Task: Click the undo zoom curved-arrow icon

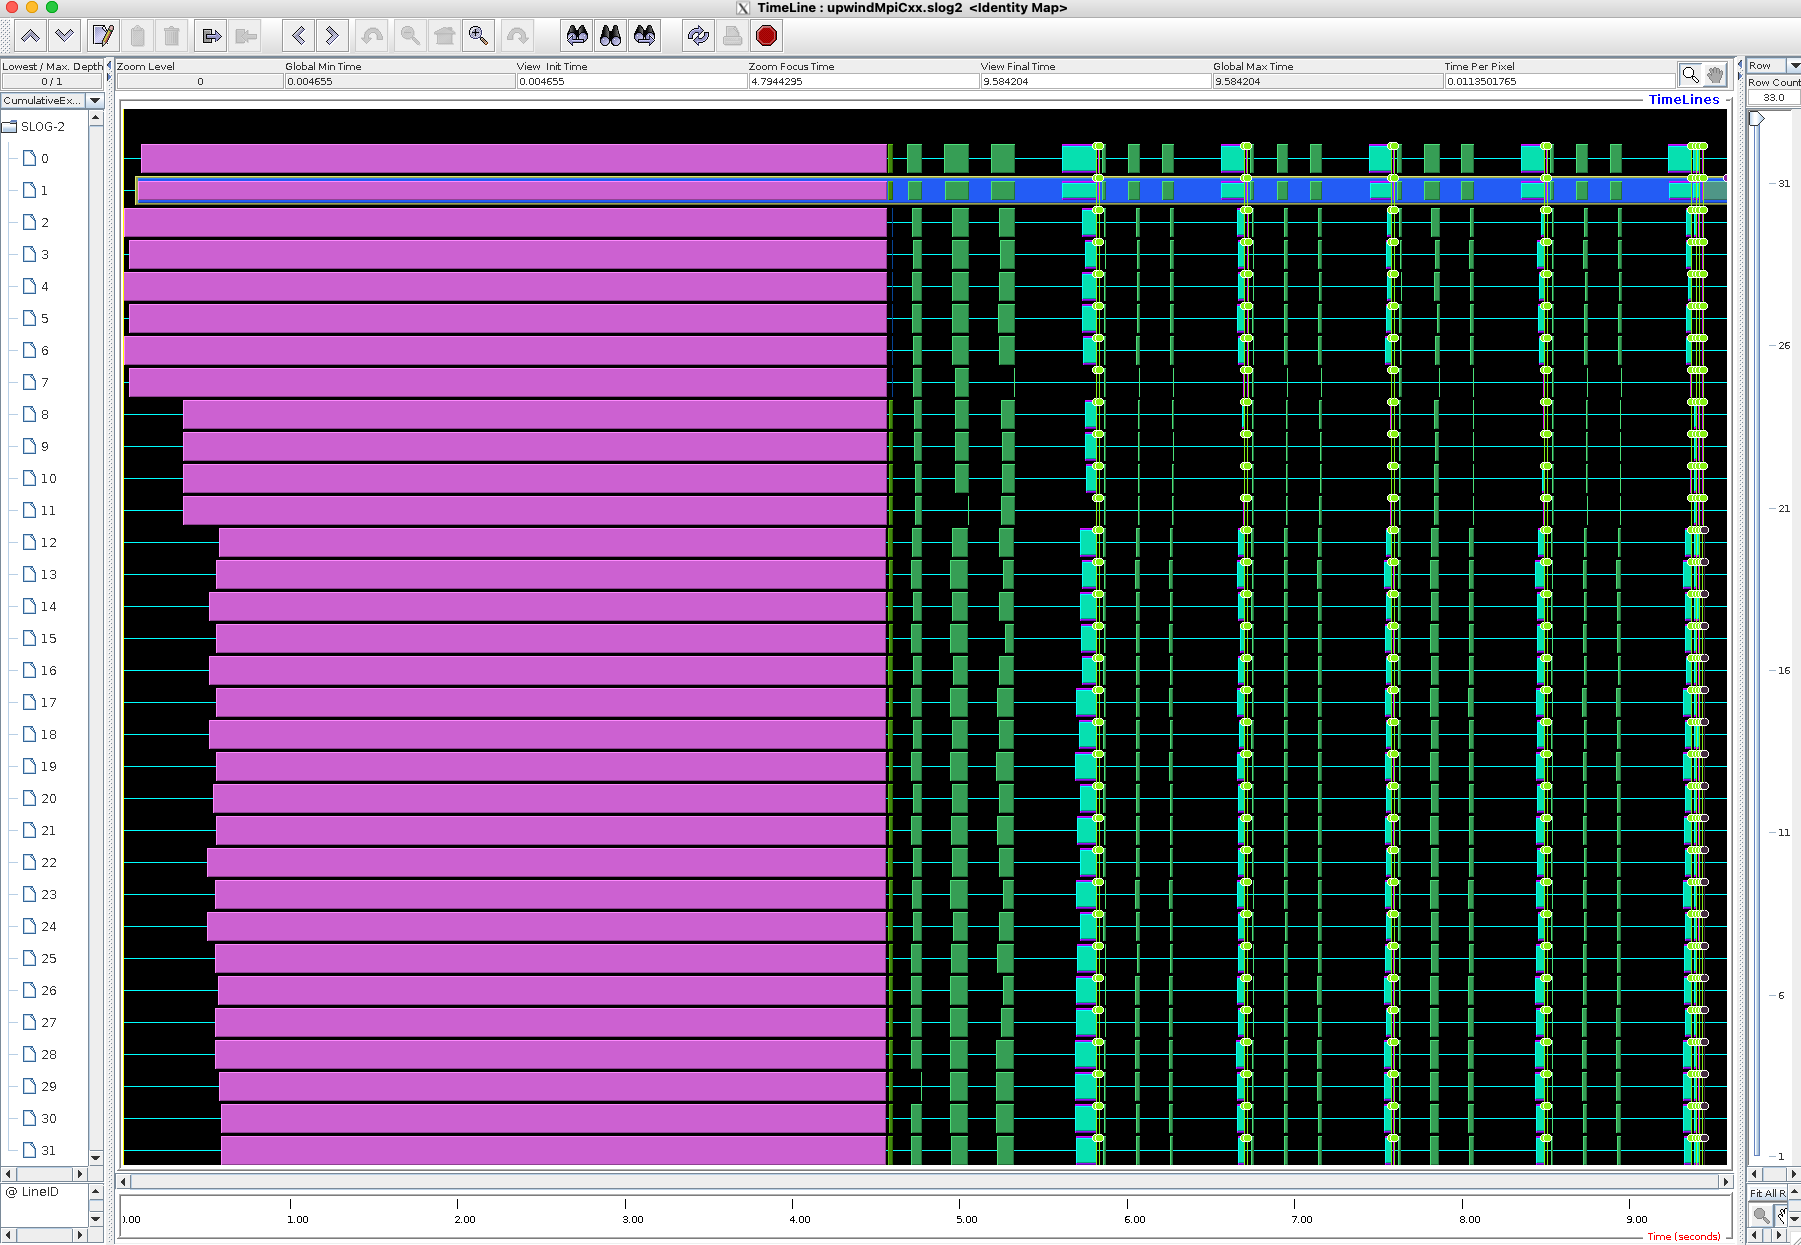Action: 371,36
